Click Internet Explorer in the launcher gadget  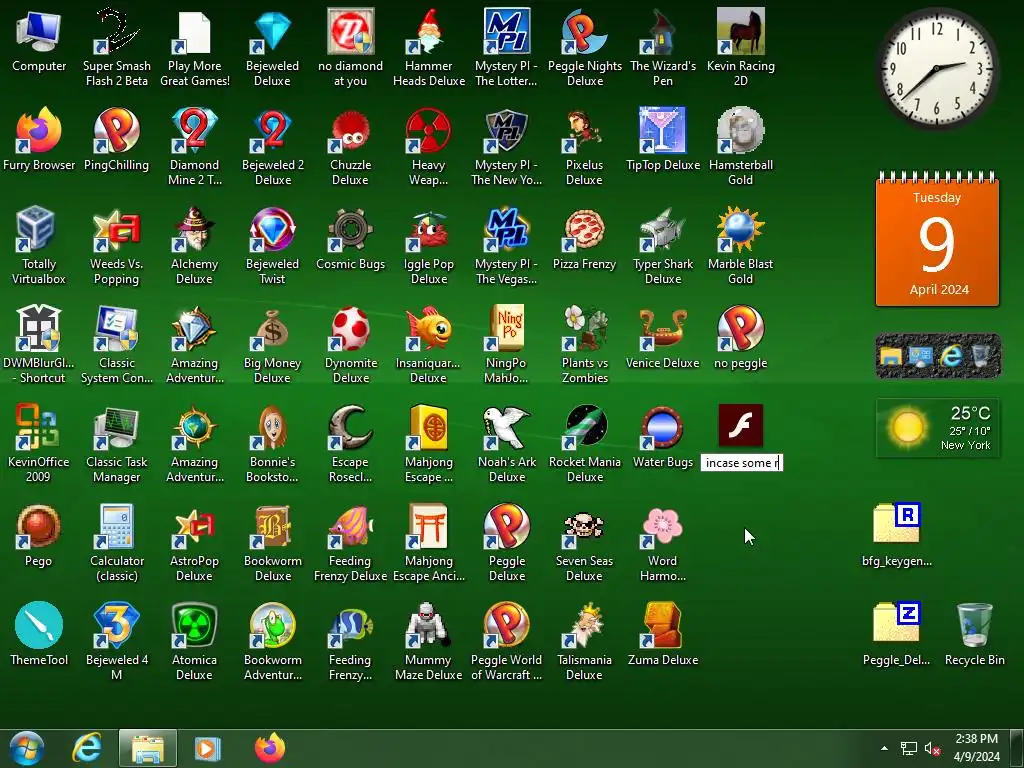coord(951,356)
